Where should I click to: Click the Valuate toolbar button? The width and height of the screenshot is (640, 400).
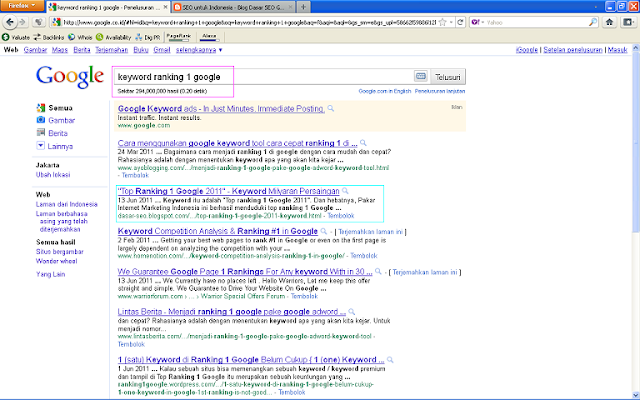pyautogui.click(x=16, y=37)
